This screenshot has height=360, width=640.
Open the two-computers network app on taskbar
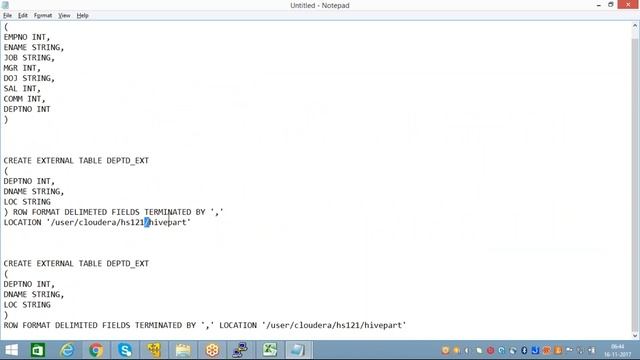coord(241,350)
